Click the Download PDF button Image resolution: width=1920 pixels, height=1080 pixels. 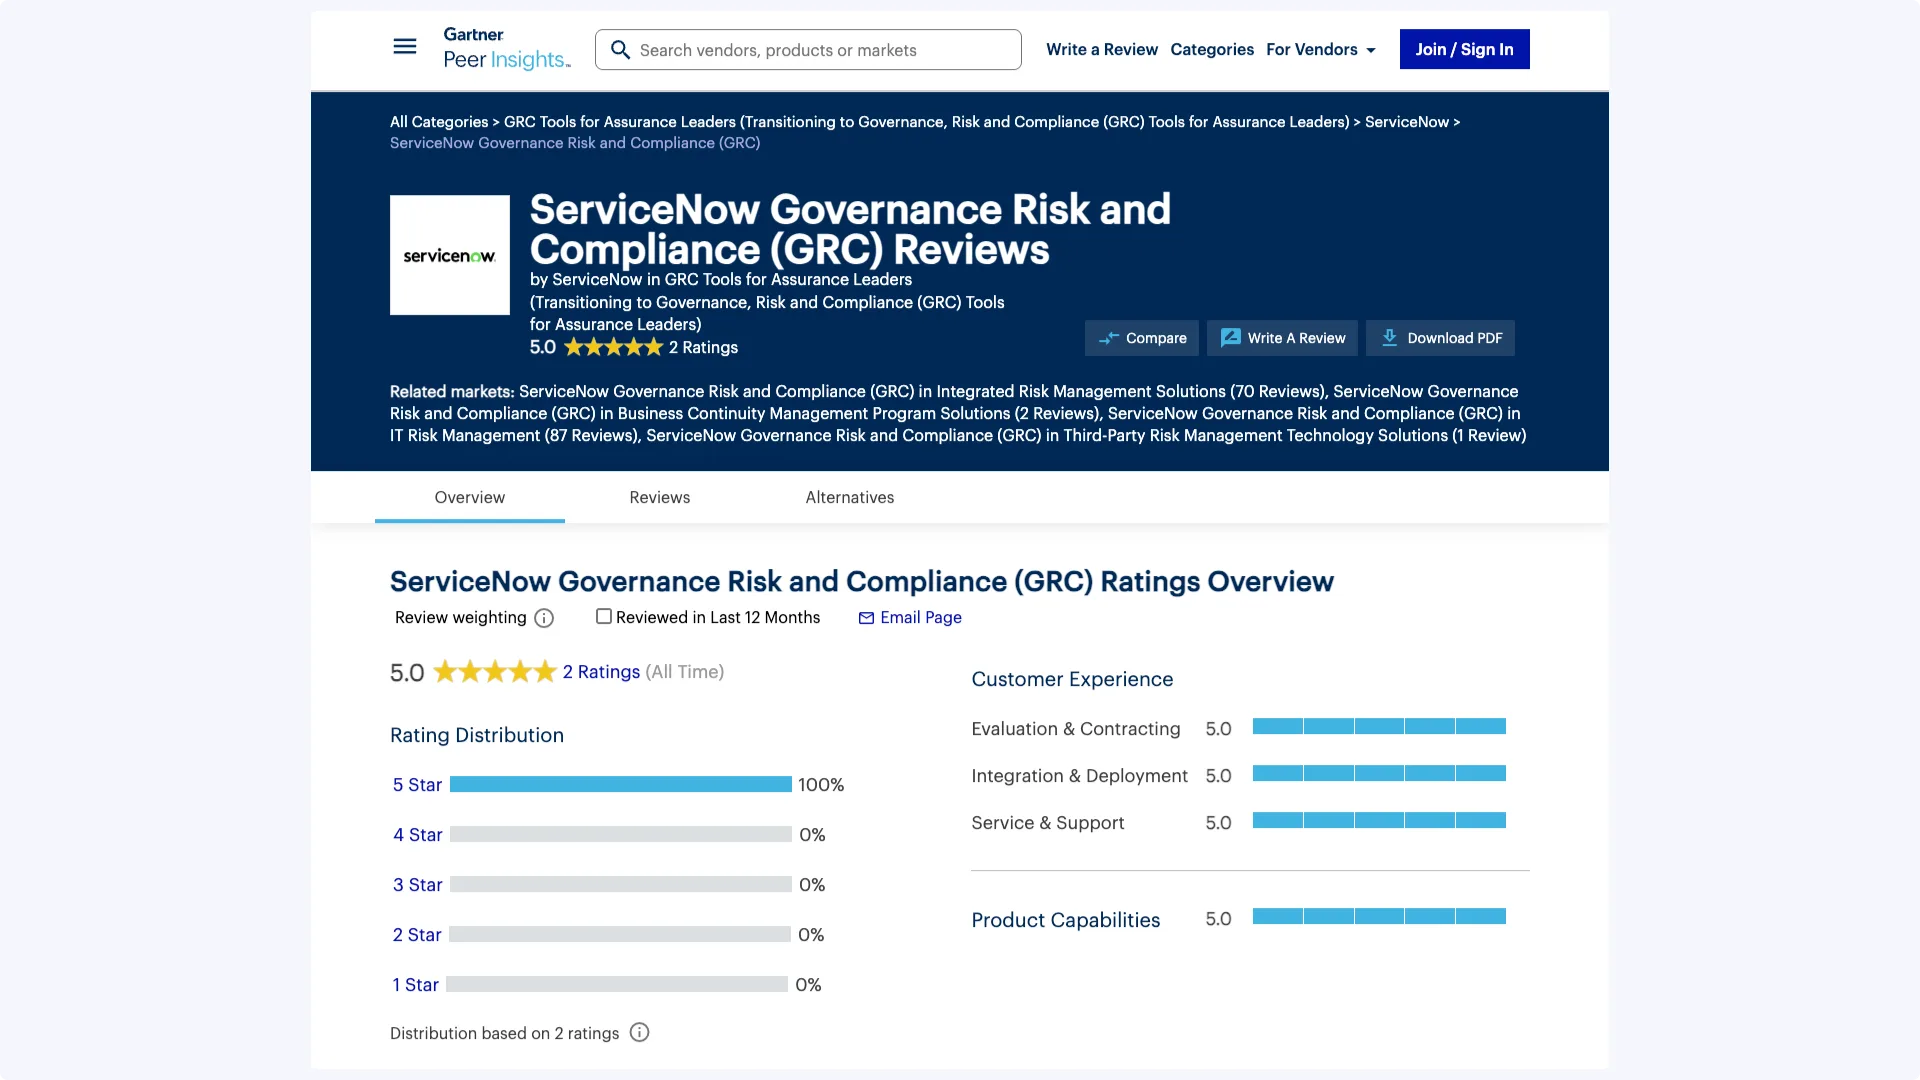pos(1440,338)
